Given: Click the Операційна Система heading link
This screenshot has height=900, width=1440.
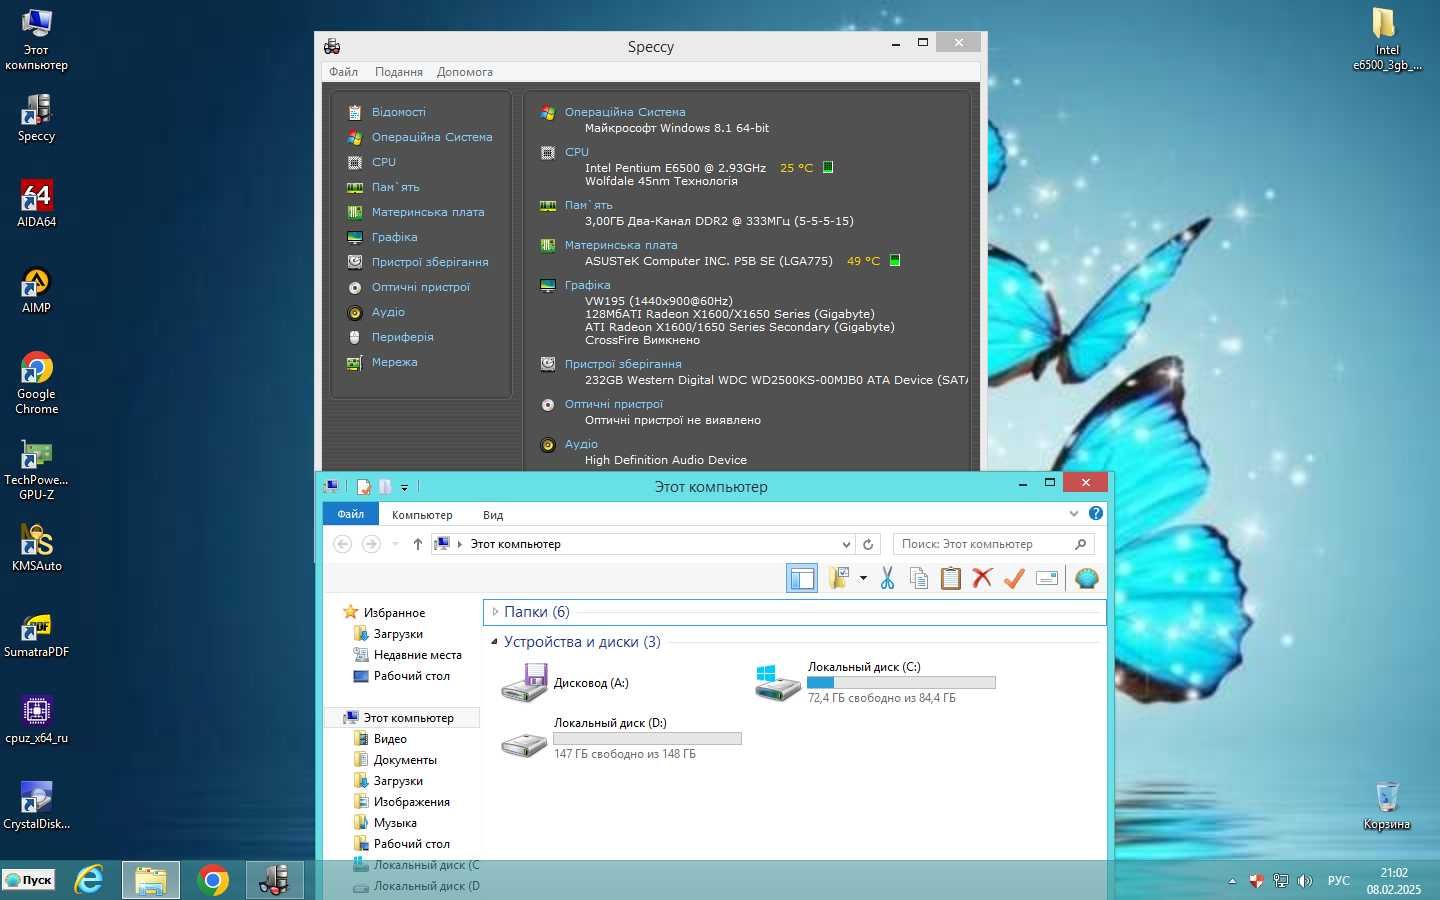Looking at the screenshot, I should pos(625,112).
